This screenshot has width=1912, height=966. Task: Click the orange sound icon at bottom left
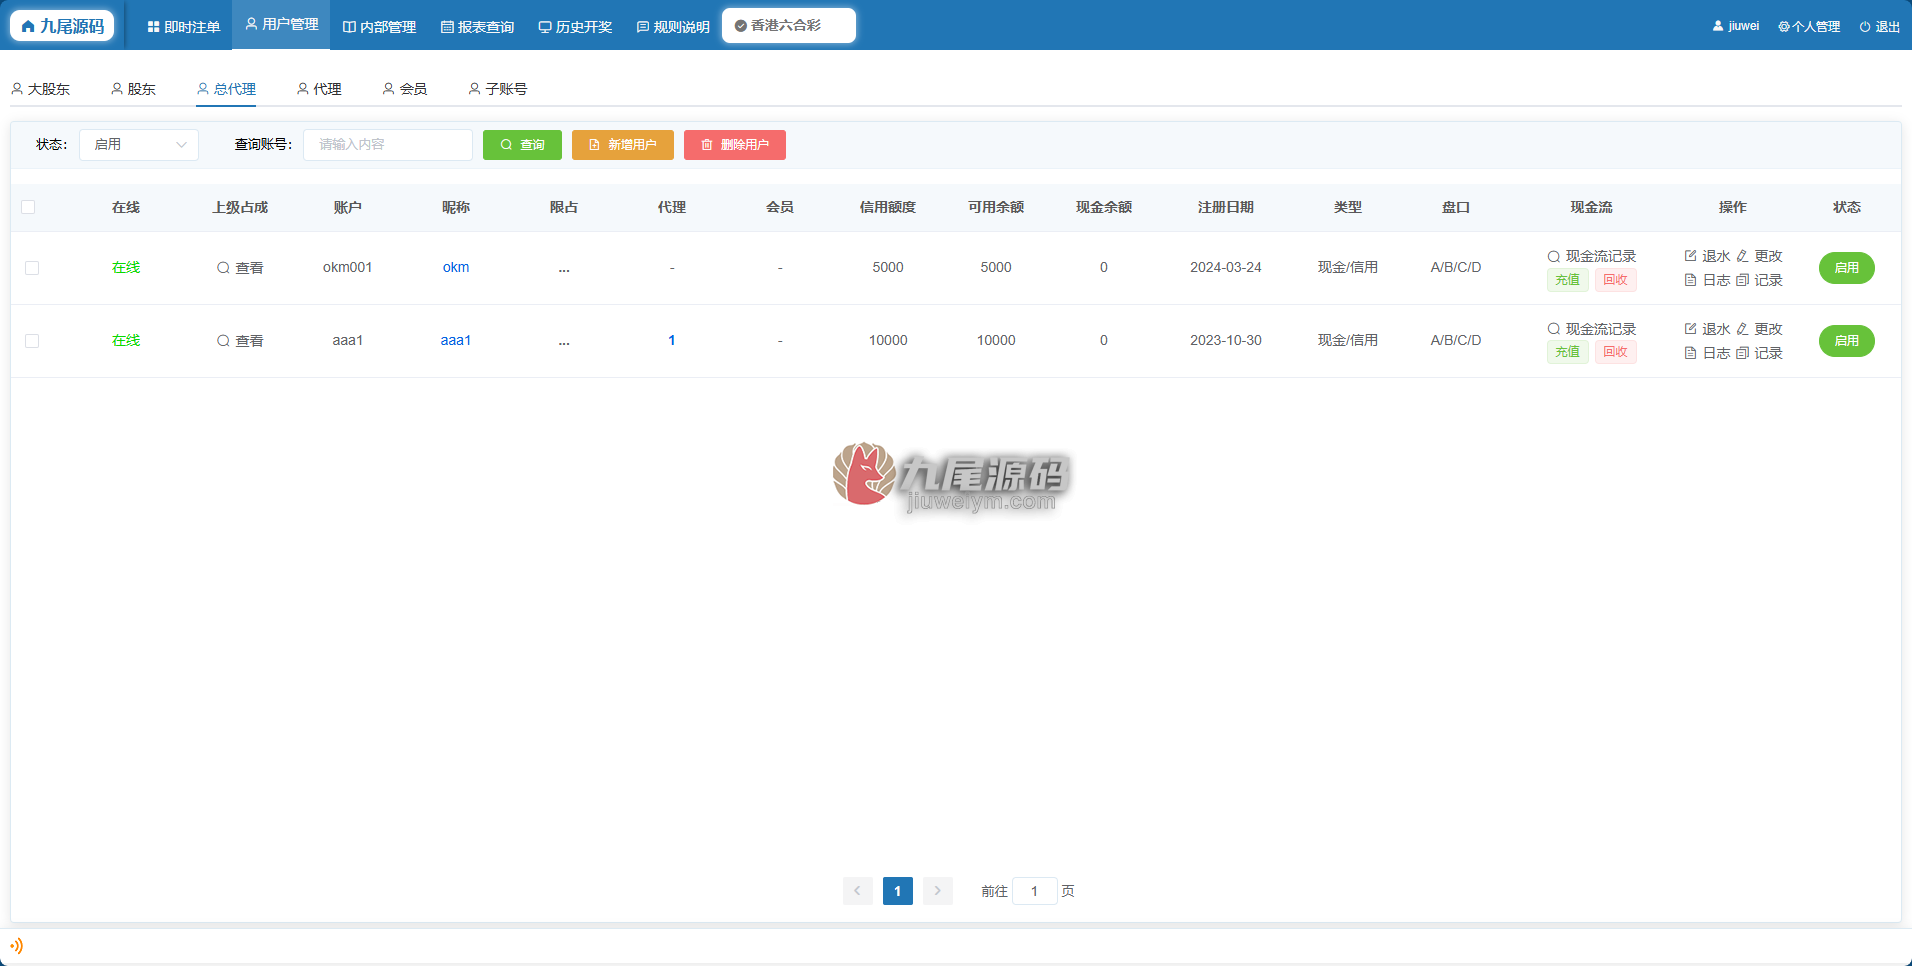pos(16,945)
